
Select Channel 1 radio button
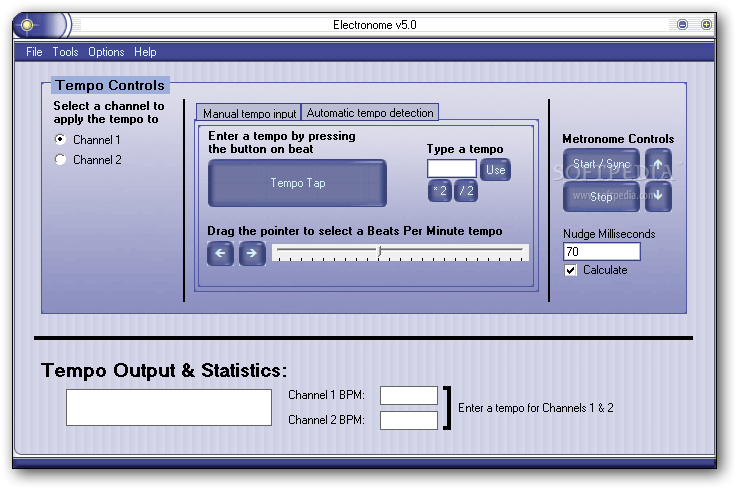[60, 140]
